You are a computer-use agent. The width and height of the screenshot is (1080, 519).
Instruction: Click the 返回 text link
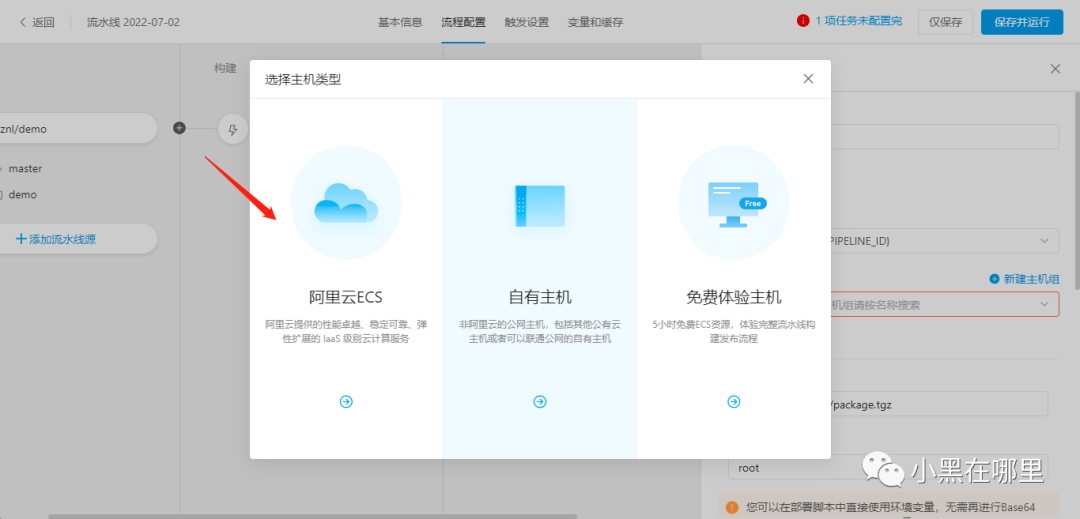click(43, 22)
